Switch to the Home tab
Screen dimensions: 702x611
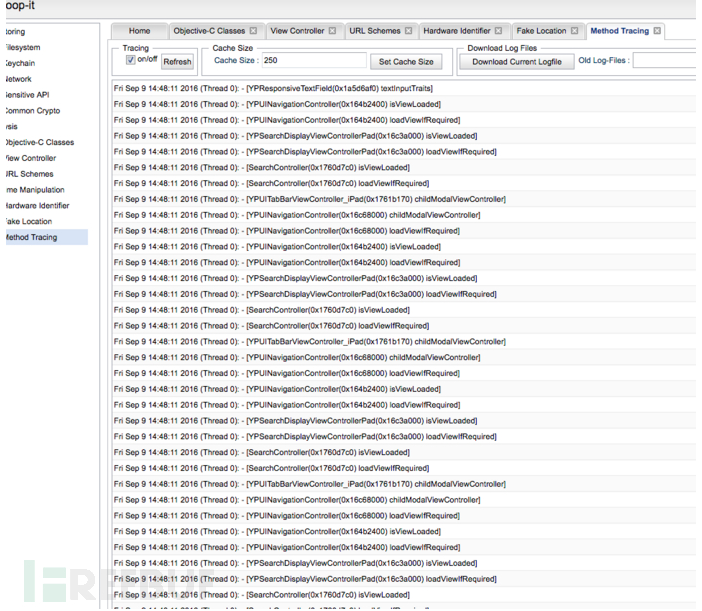click(x=139, y=31)
